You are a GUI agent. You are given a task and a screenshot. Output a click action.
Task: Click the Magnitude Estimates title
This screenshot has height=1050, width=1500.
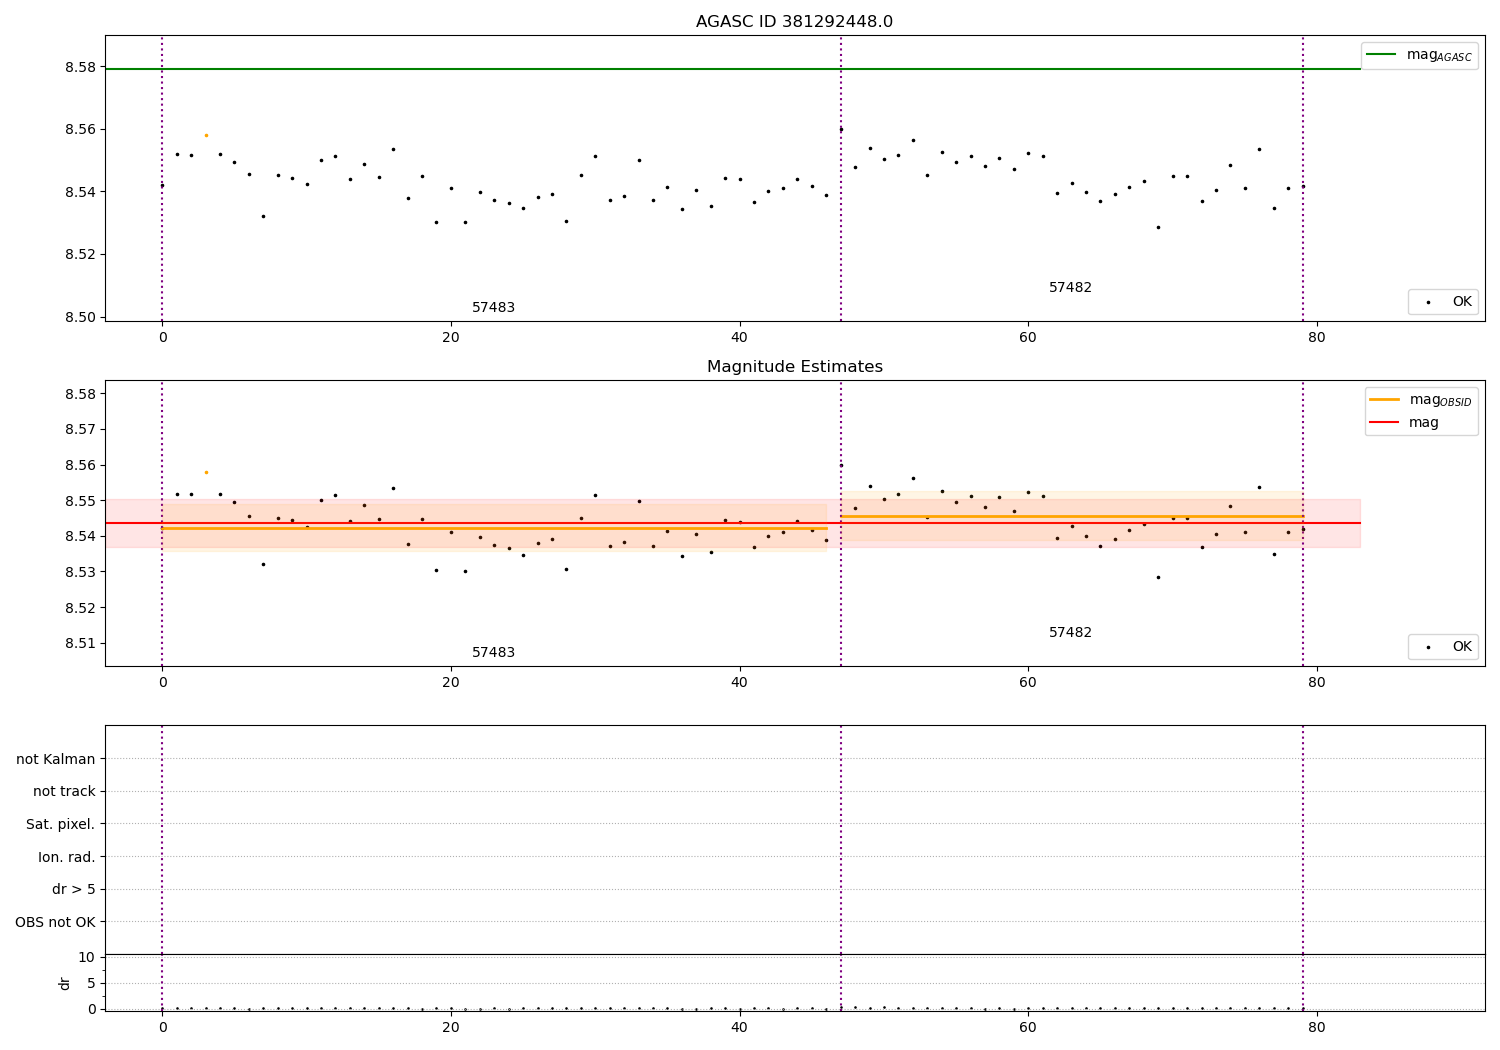click(794, 367)
